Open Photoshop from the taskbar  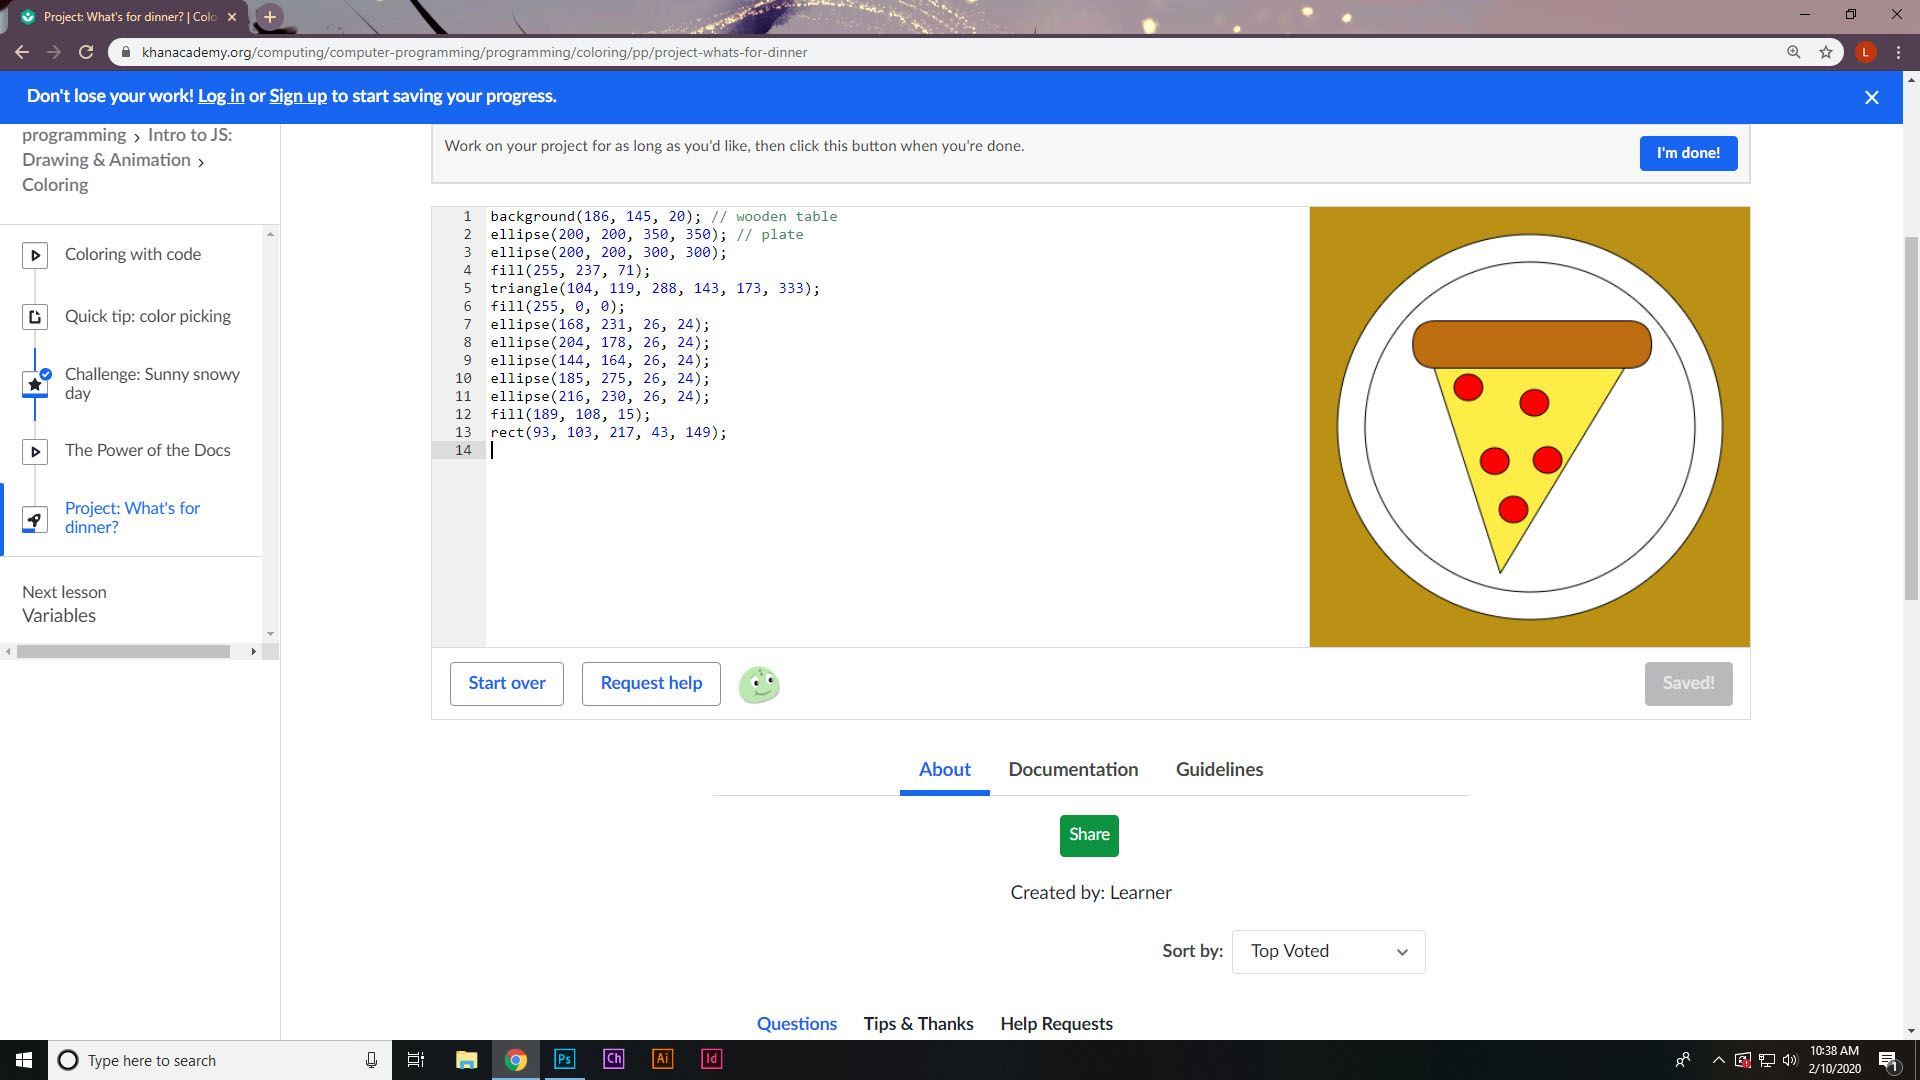(x=564, y=1059)
